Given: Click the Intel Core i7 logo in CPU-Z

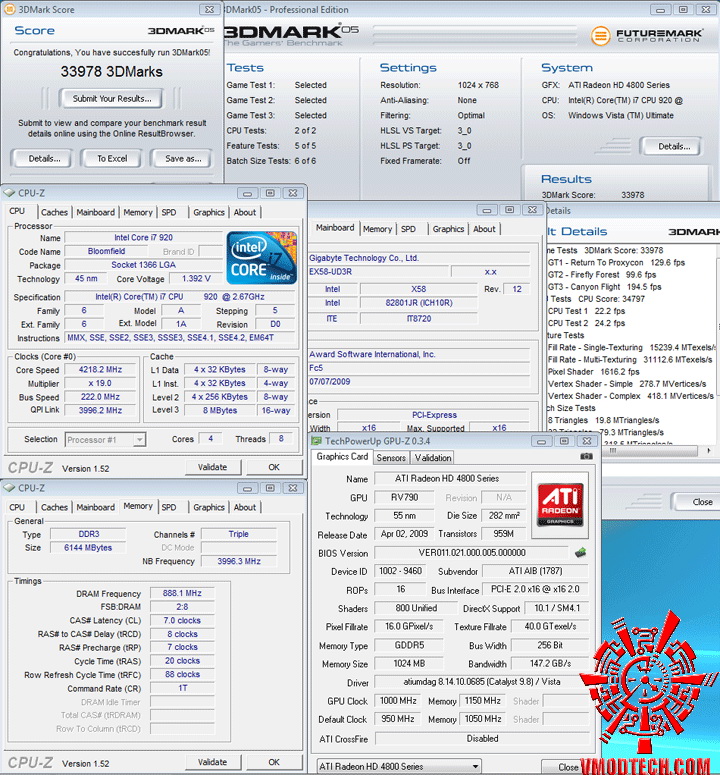Looking at the screenshot, I should 261,258.
